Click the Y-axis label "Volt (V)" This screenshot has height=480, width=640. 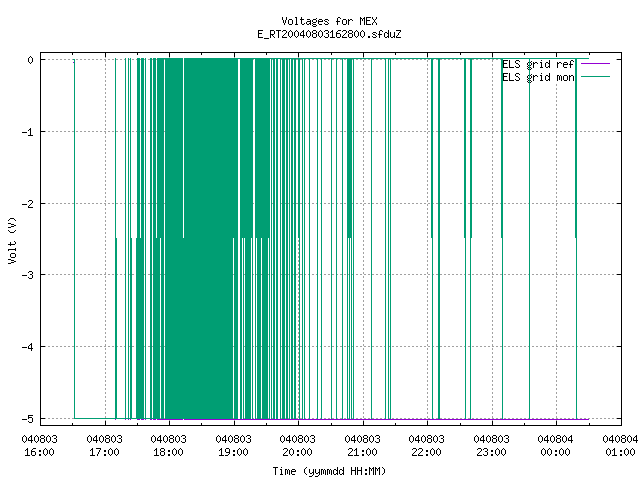coord(12,240)
